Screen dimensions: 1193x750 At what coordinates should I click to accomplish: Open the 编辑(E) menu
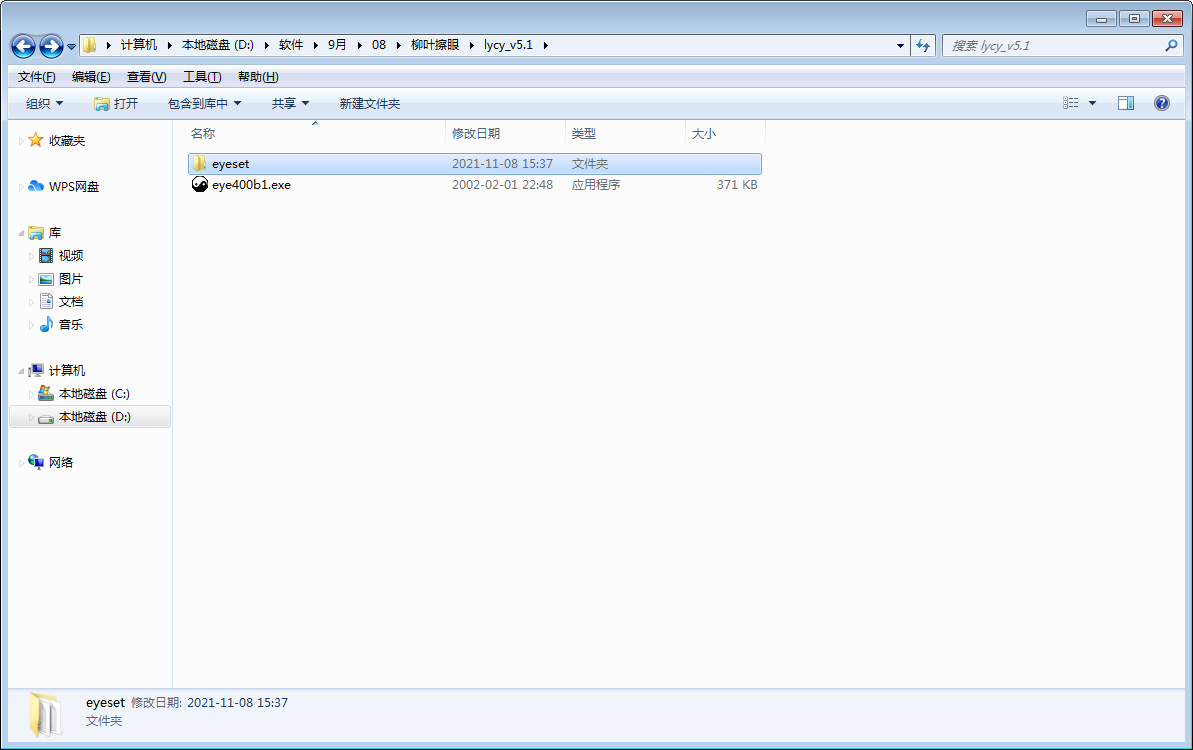click(91, 77)
